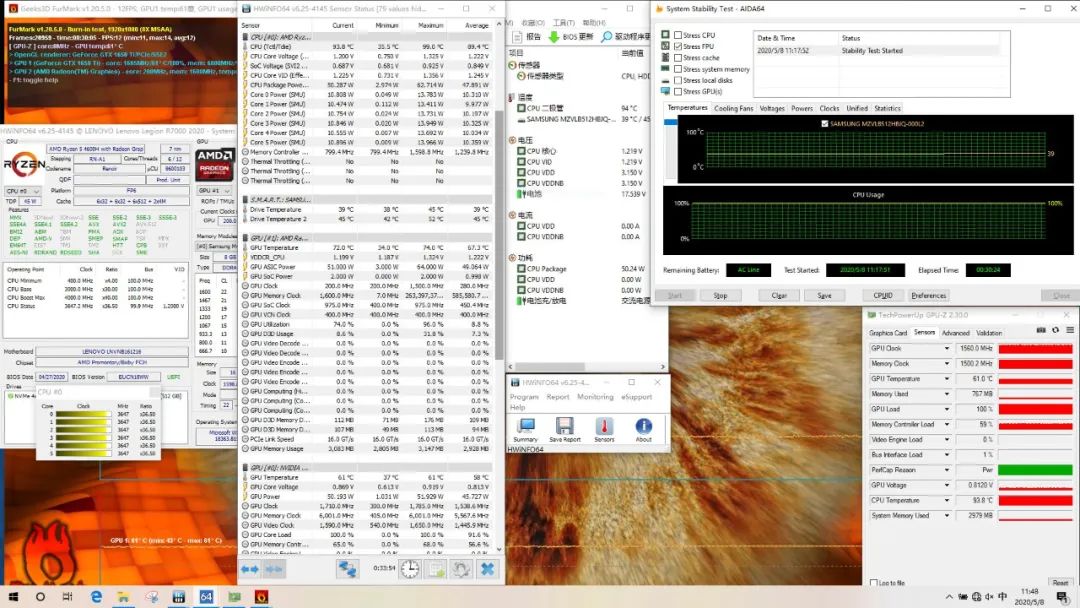Click the Save Report floppy disk icon

[x=564, y=426]
